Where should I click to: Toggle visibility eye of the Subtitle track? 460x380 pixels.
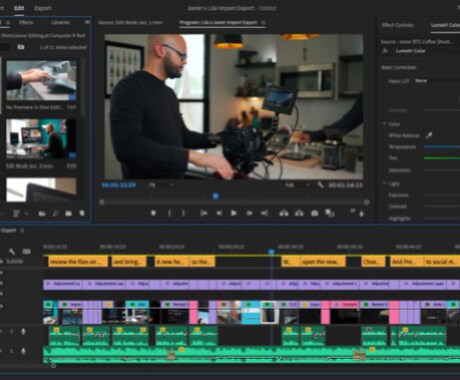1,262
